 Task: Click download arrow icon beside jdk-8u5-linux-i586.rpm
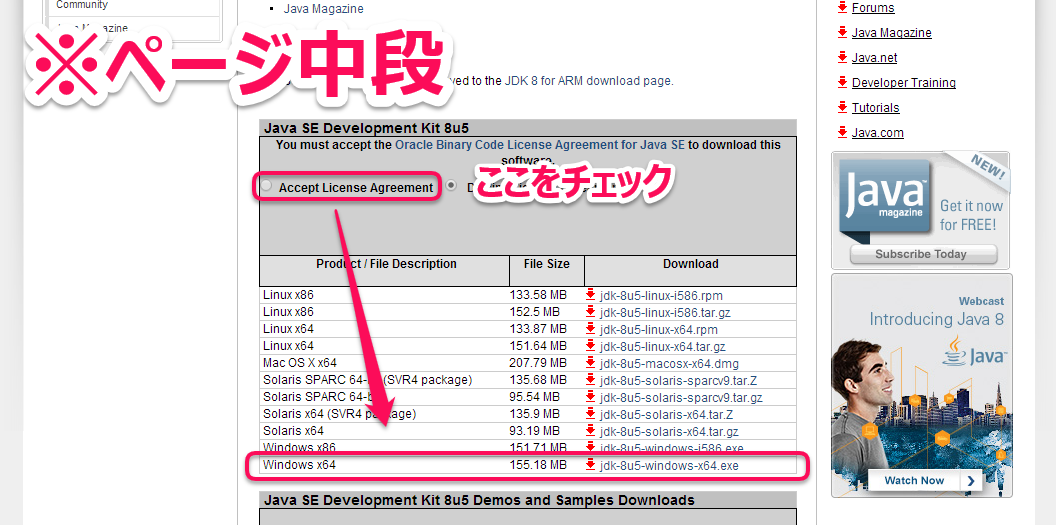[591, 294]
